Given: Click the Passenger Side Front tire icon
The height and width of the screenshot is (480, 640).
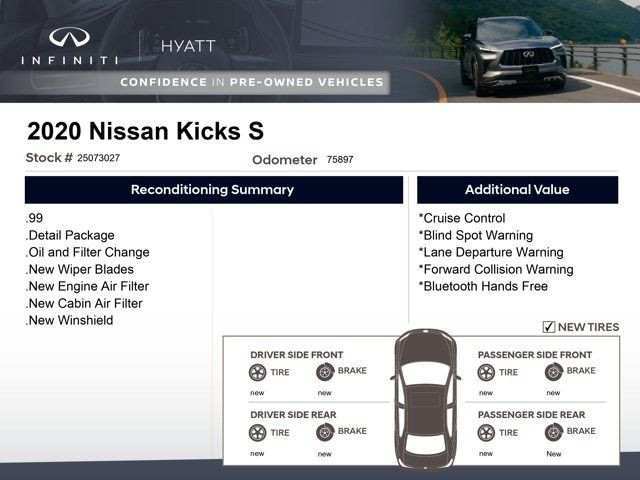Looking at the screenshot, I should 486,372.
